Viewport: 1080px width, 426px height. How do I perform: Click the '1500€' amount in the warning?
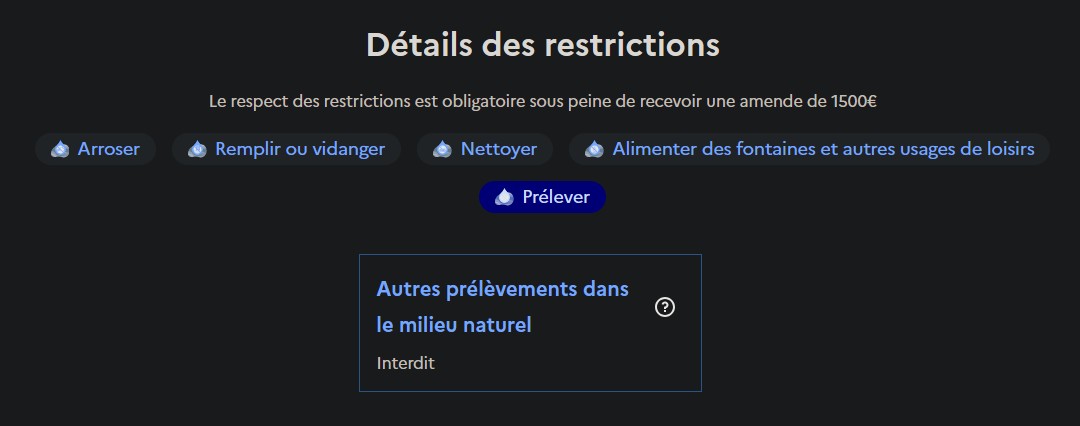click(854, 101)
